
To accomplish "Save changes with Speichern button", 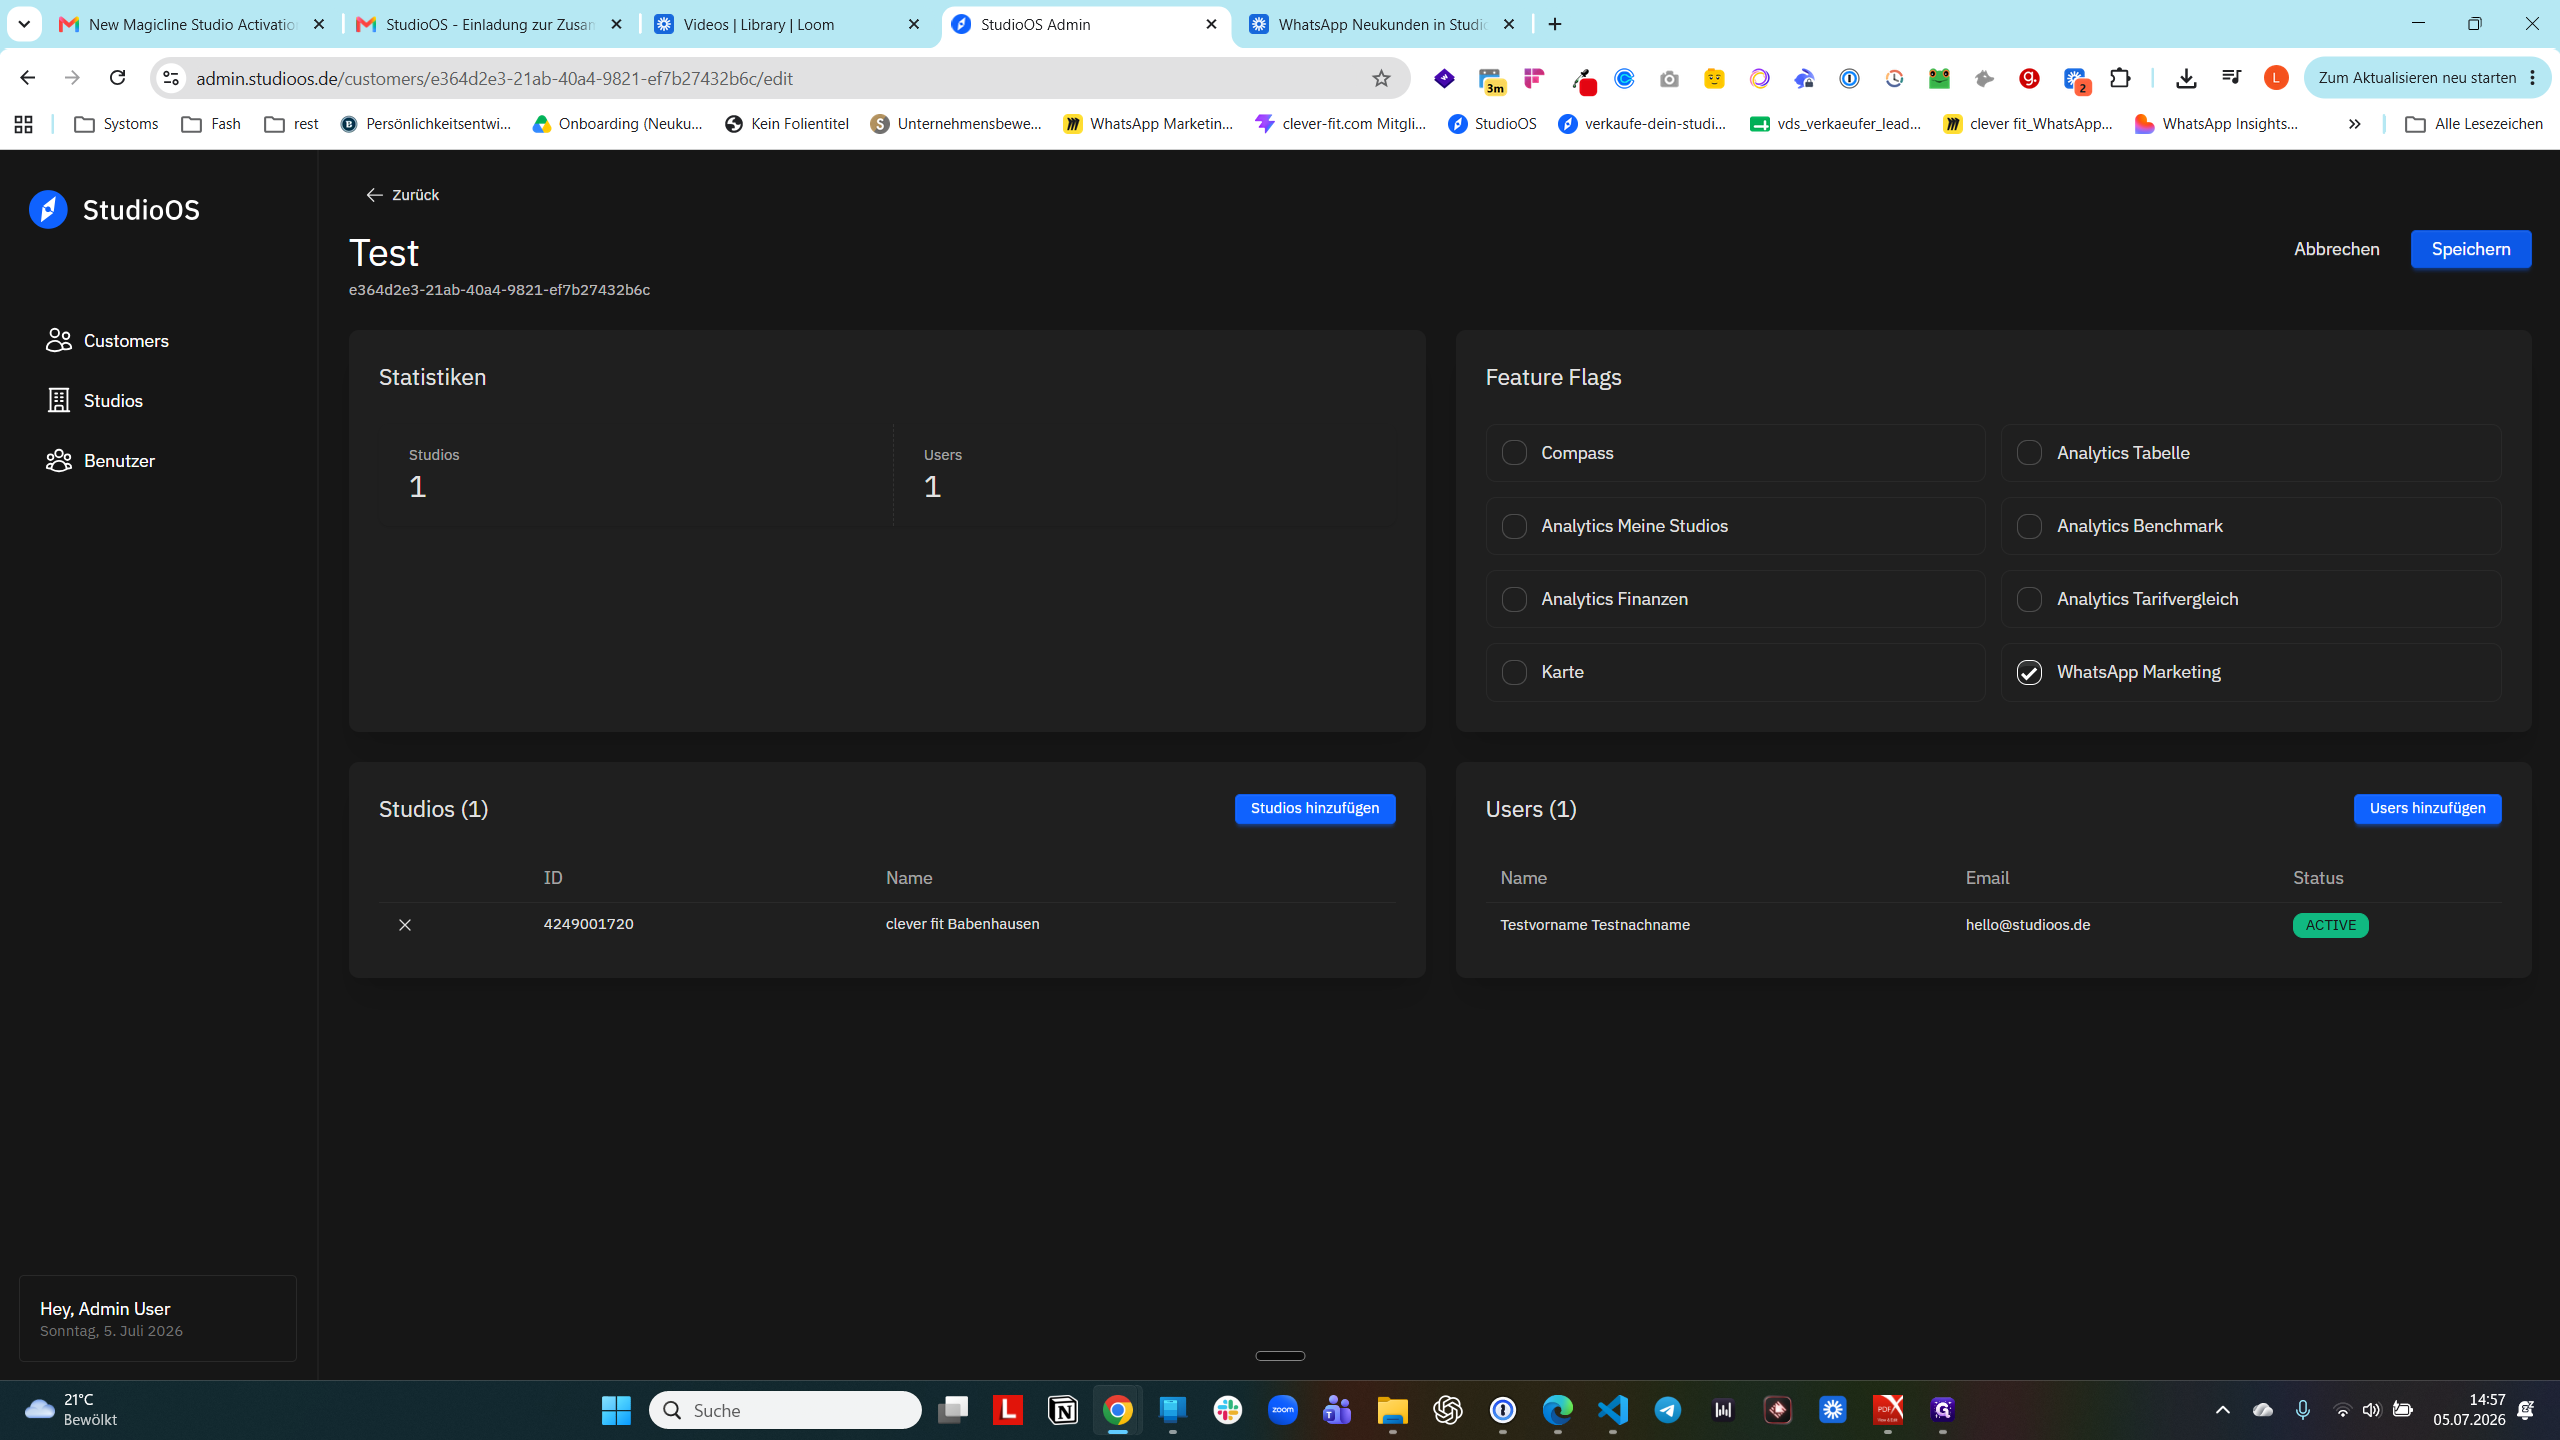I will 2471,249.
